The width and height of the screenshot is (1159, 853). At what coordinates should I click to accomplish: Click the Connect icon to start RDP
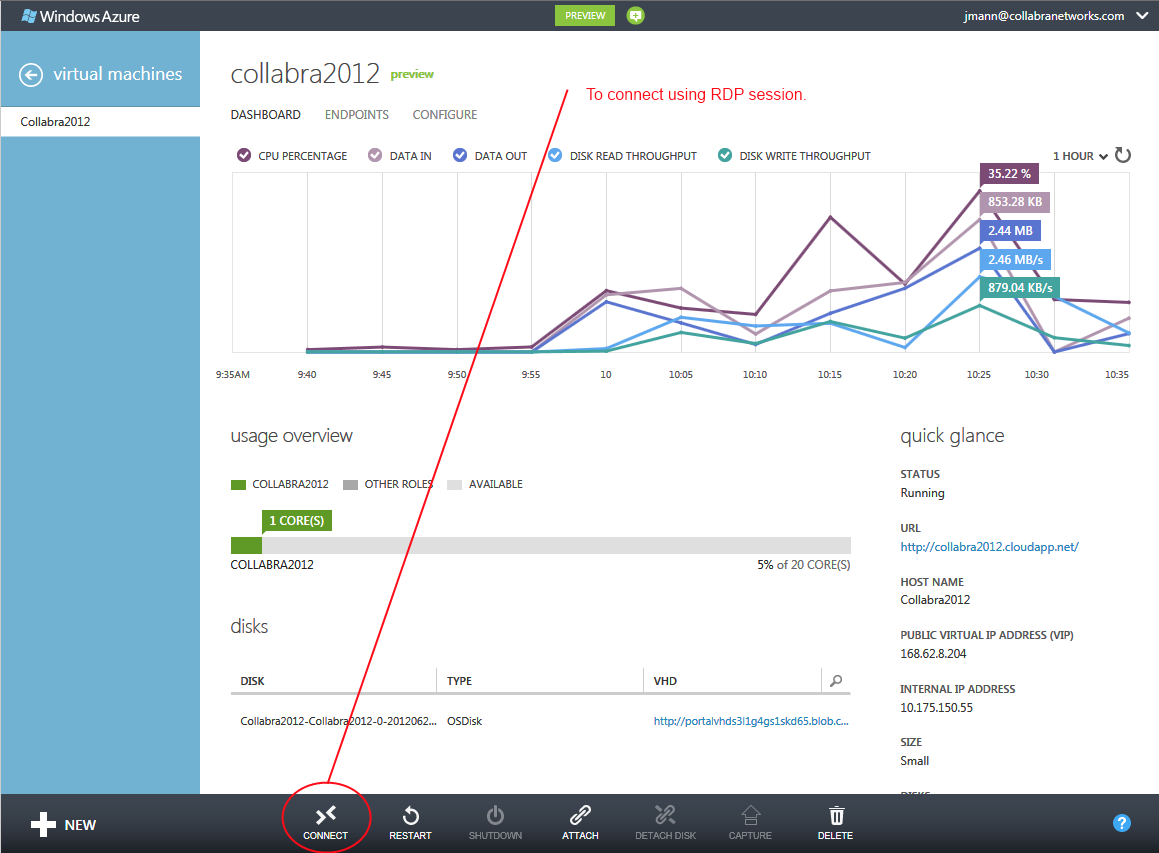pyautogui.click(x=325, y=815)
